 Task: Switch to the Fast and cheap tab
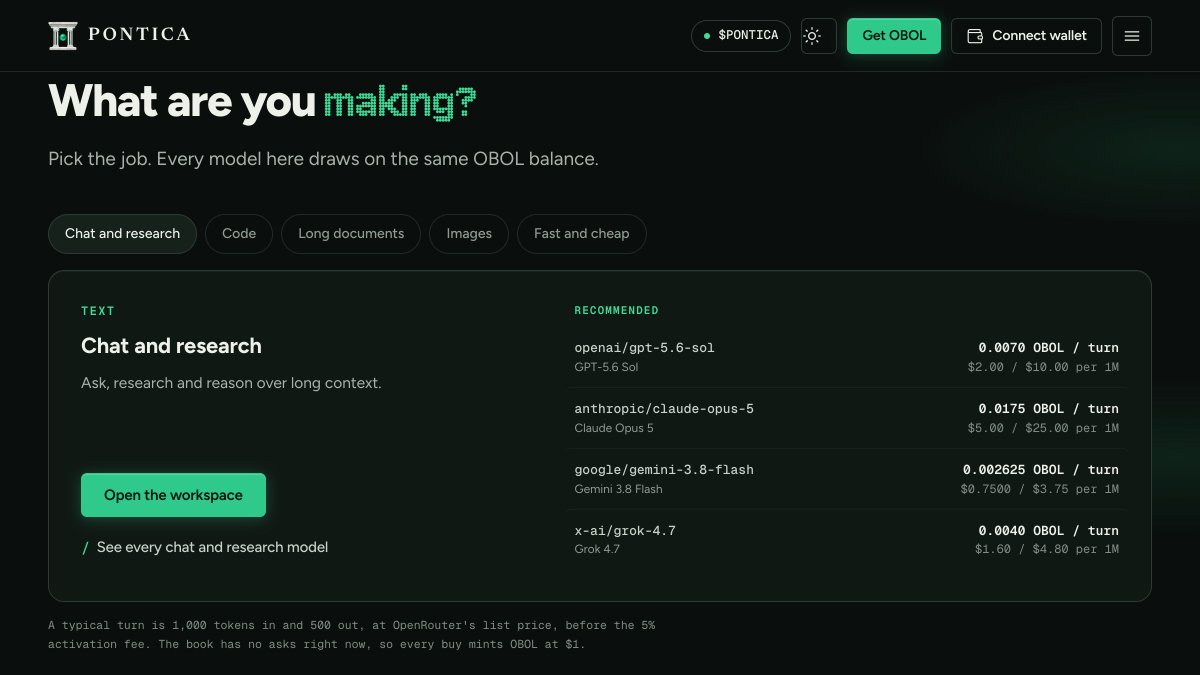[x=581, y=234]
